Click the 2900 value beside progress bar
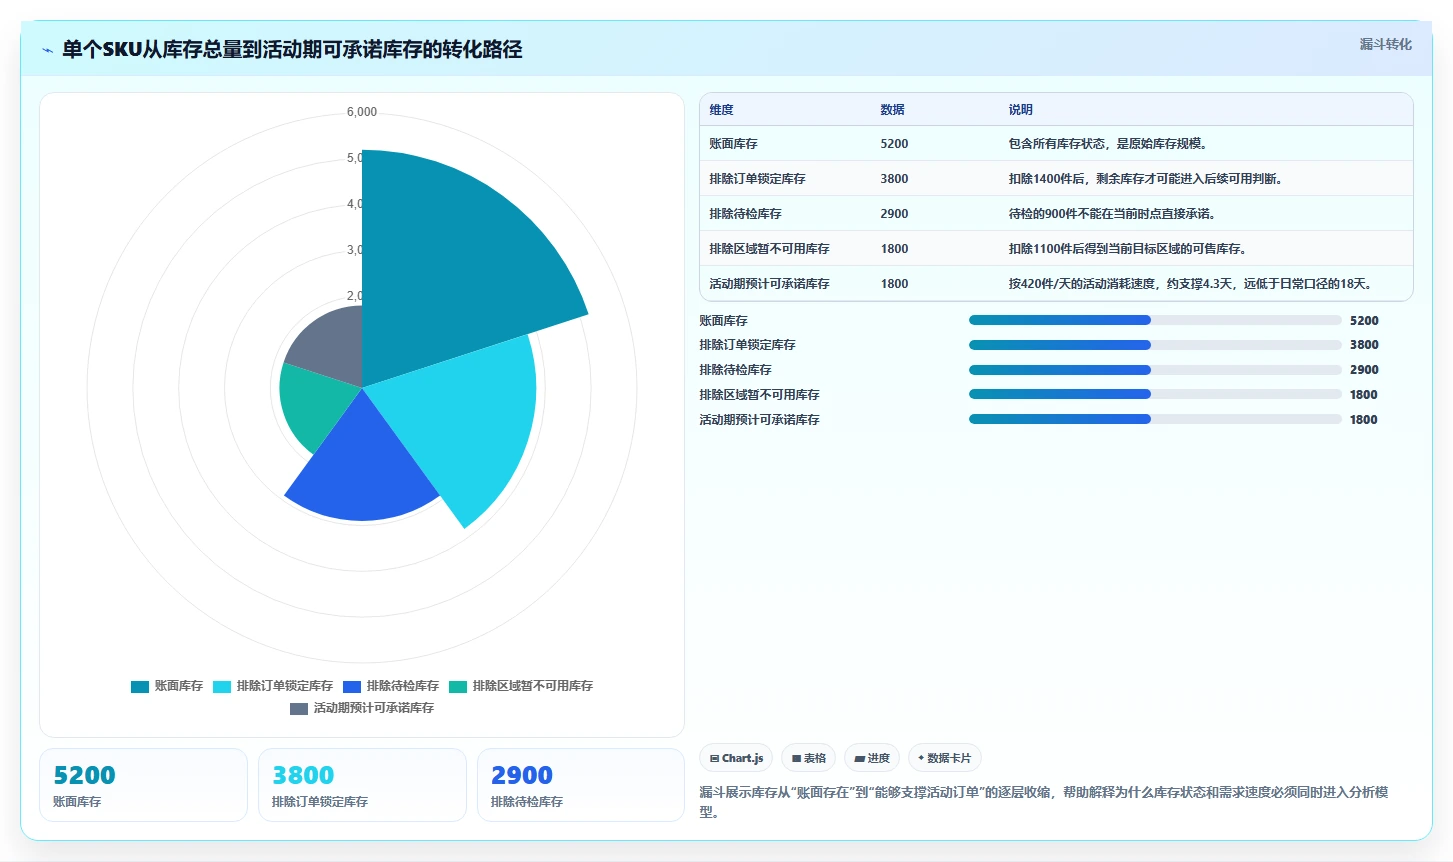Image resolution: width=1453 pixels, height=862 pixels. point(1364,370)
